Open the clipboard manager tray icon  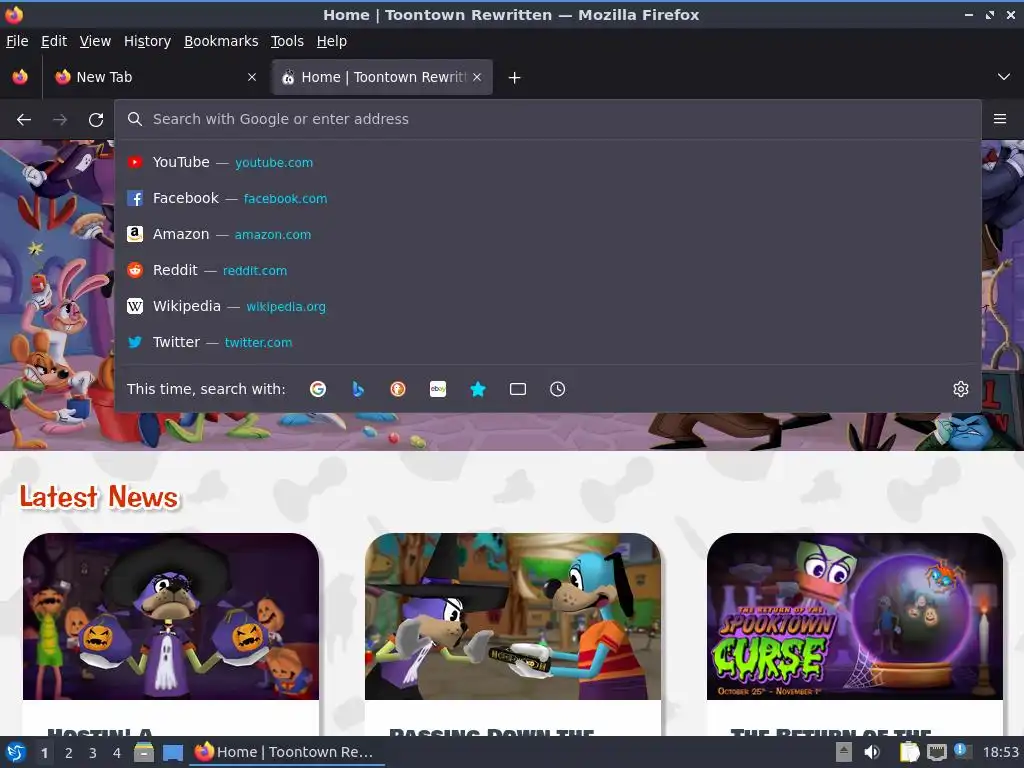click(910, 753)
